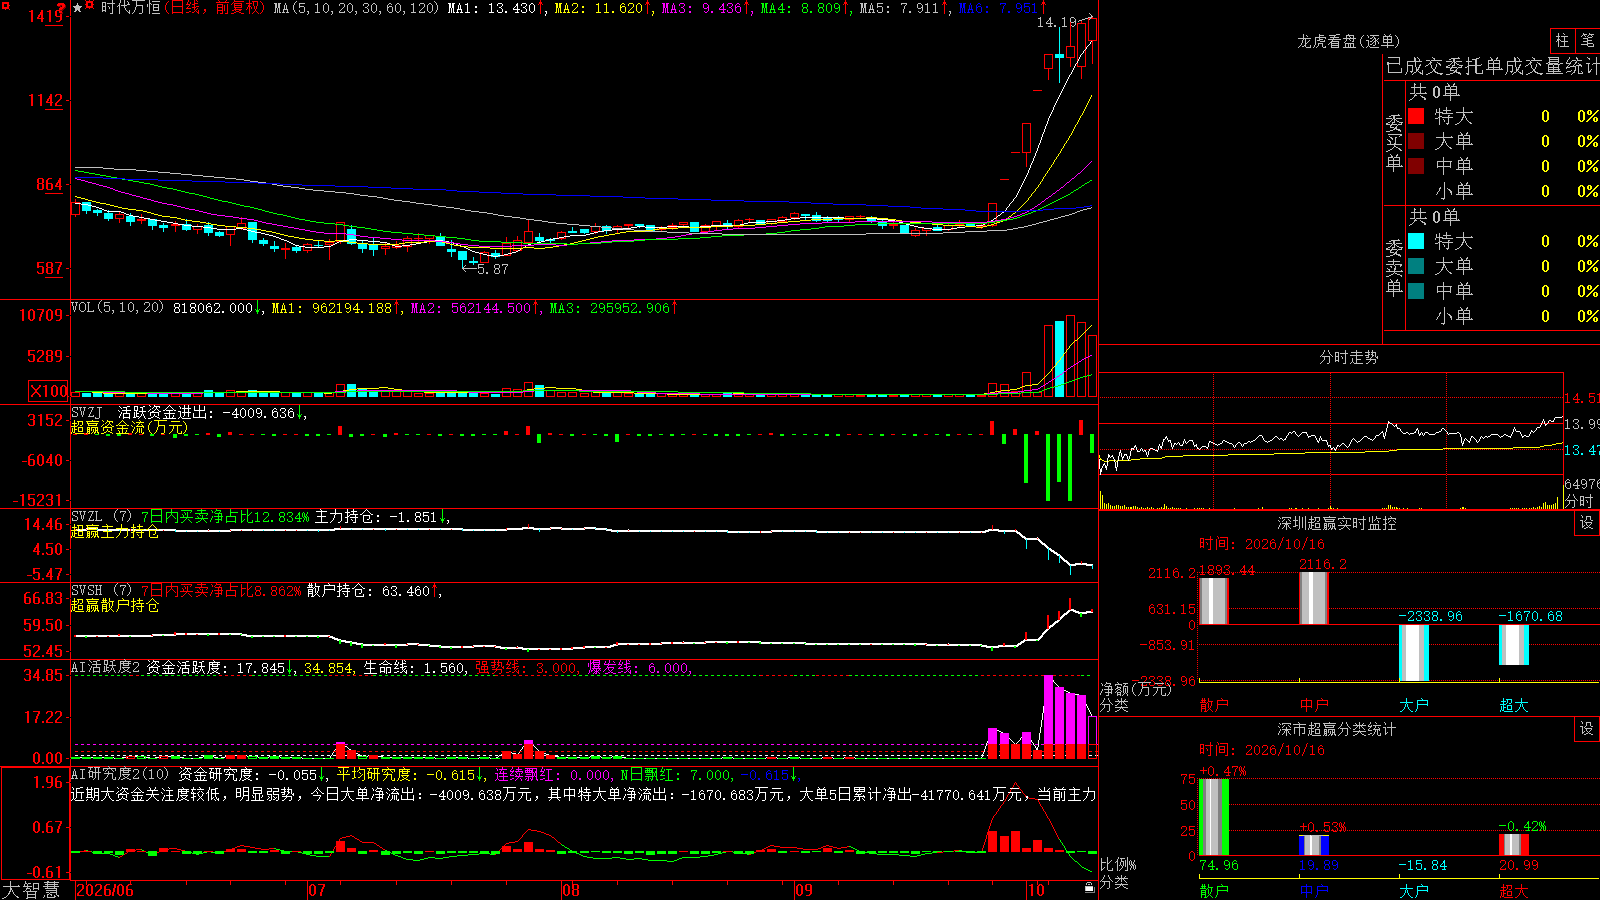
Task: Click the cyan 特大 sell order swatch
Action: [x=1416, y=241]
